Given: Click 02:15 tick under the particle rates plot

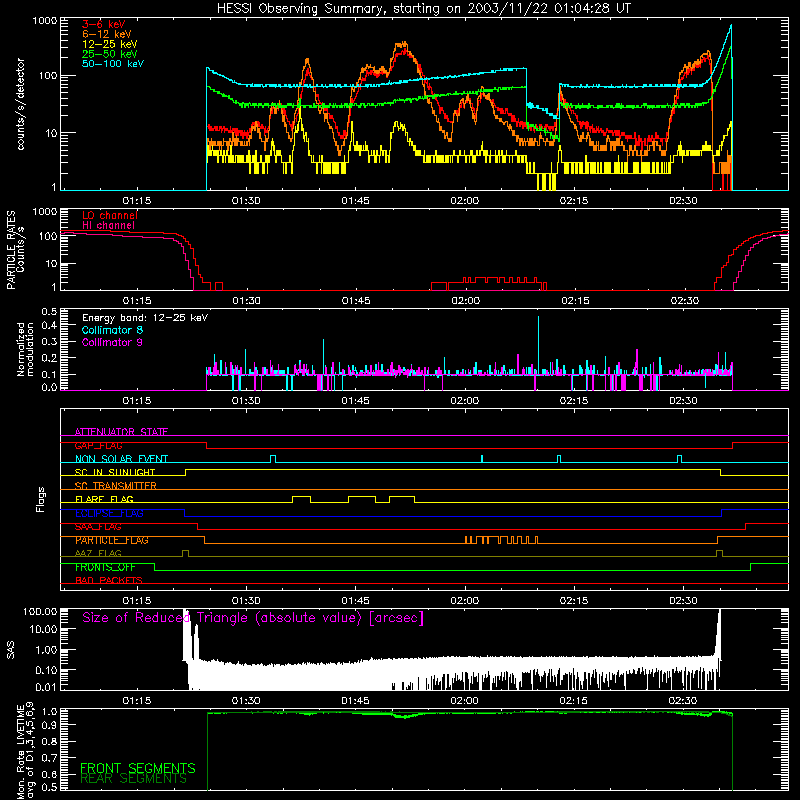Looking at the screenshot, I should pos(575,301).
